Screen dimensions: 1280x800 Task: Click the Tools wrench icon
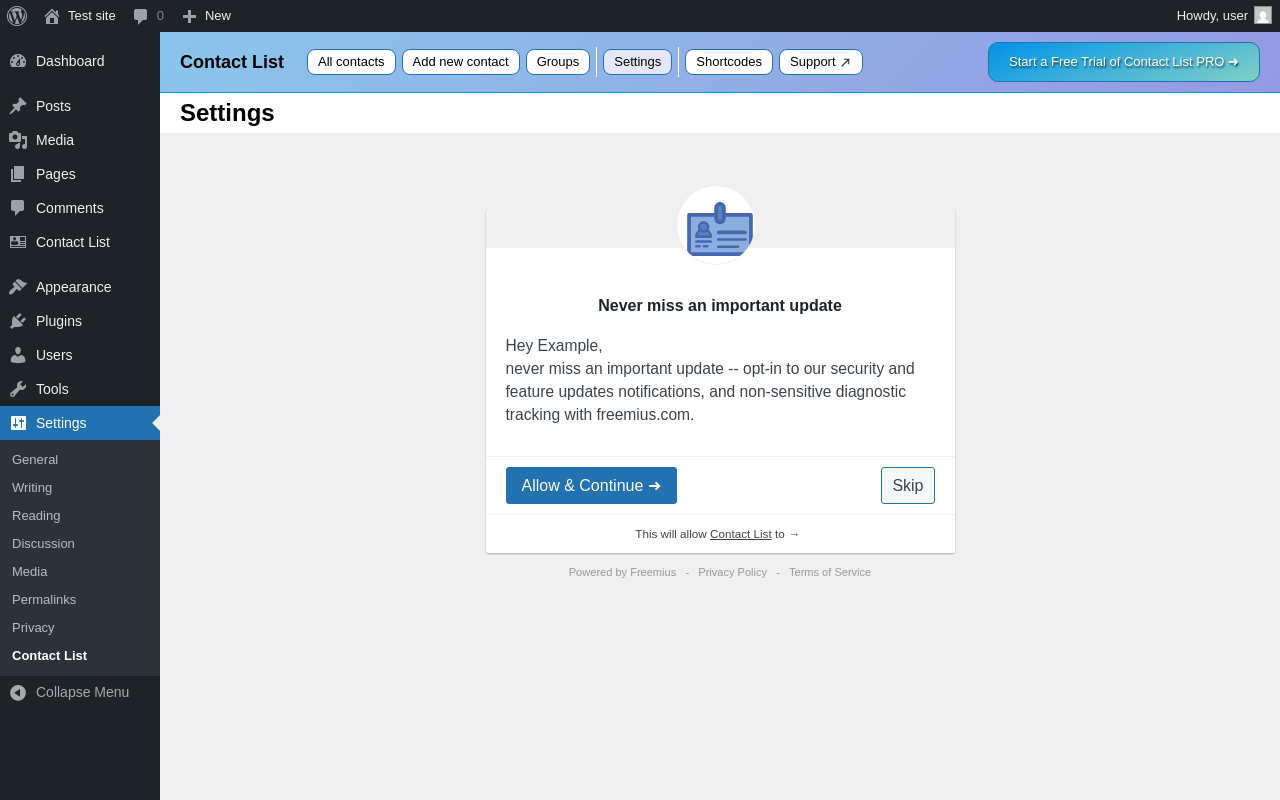tap(18, 389)
